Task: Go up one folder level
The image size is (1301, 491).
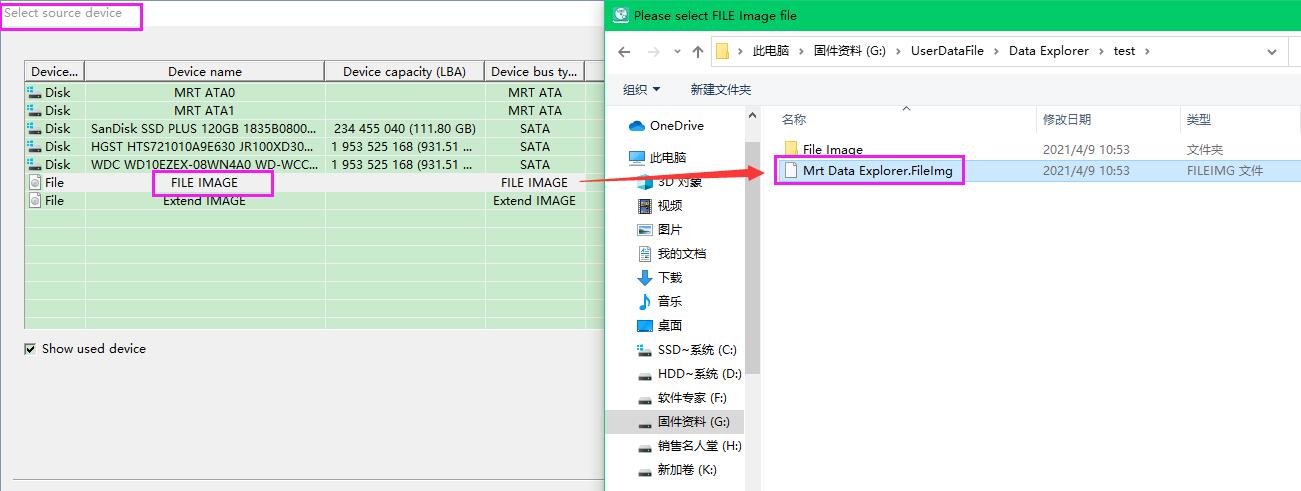Action: [x=698, y=51]
